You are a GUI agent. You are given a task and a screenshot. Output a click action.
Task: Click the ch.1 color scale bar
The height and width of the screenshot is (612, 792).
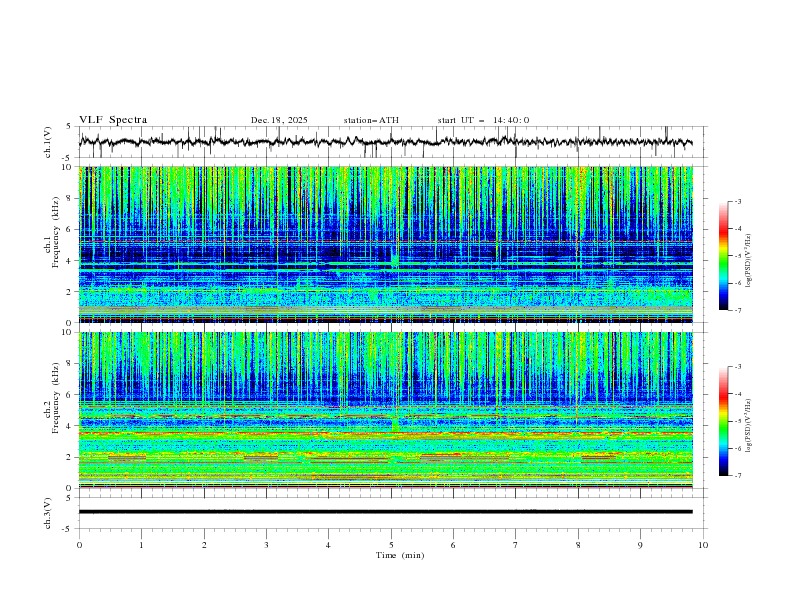click(x=723, y=256)
